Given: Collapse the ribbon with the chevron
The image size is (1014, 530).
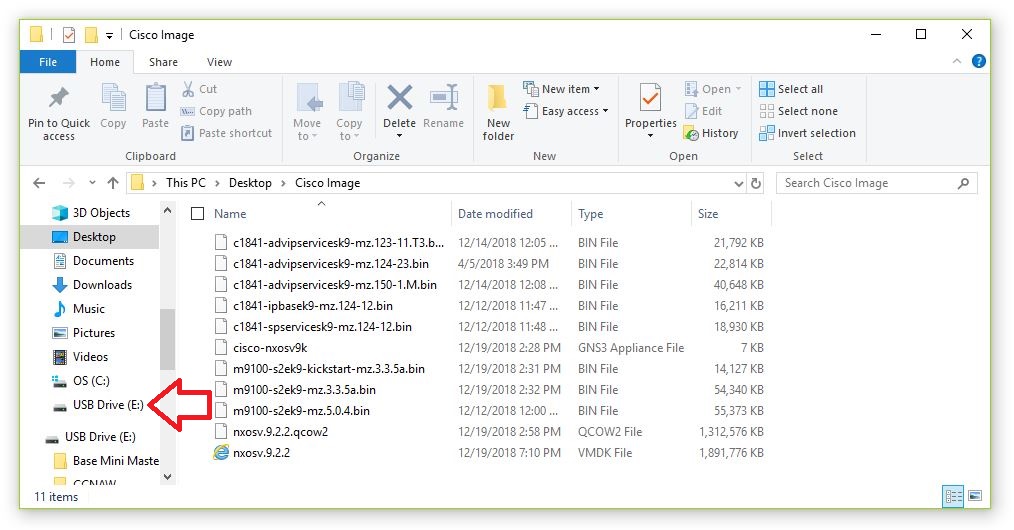Looking at the screenshot, I should (x=957, y=61).
